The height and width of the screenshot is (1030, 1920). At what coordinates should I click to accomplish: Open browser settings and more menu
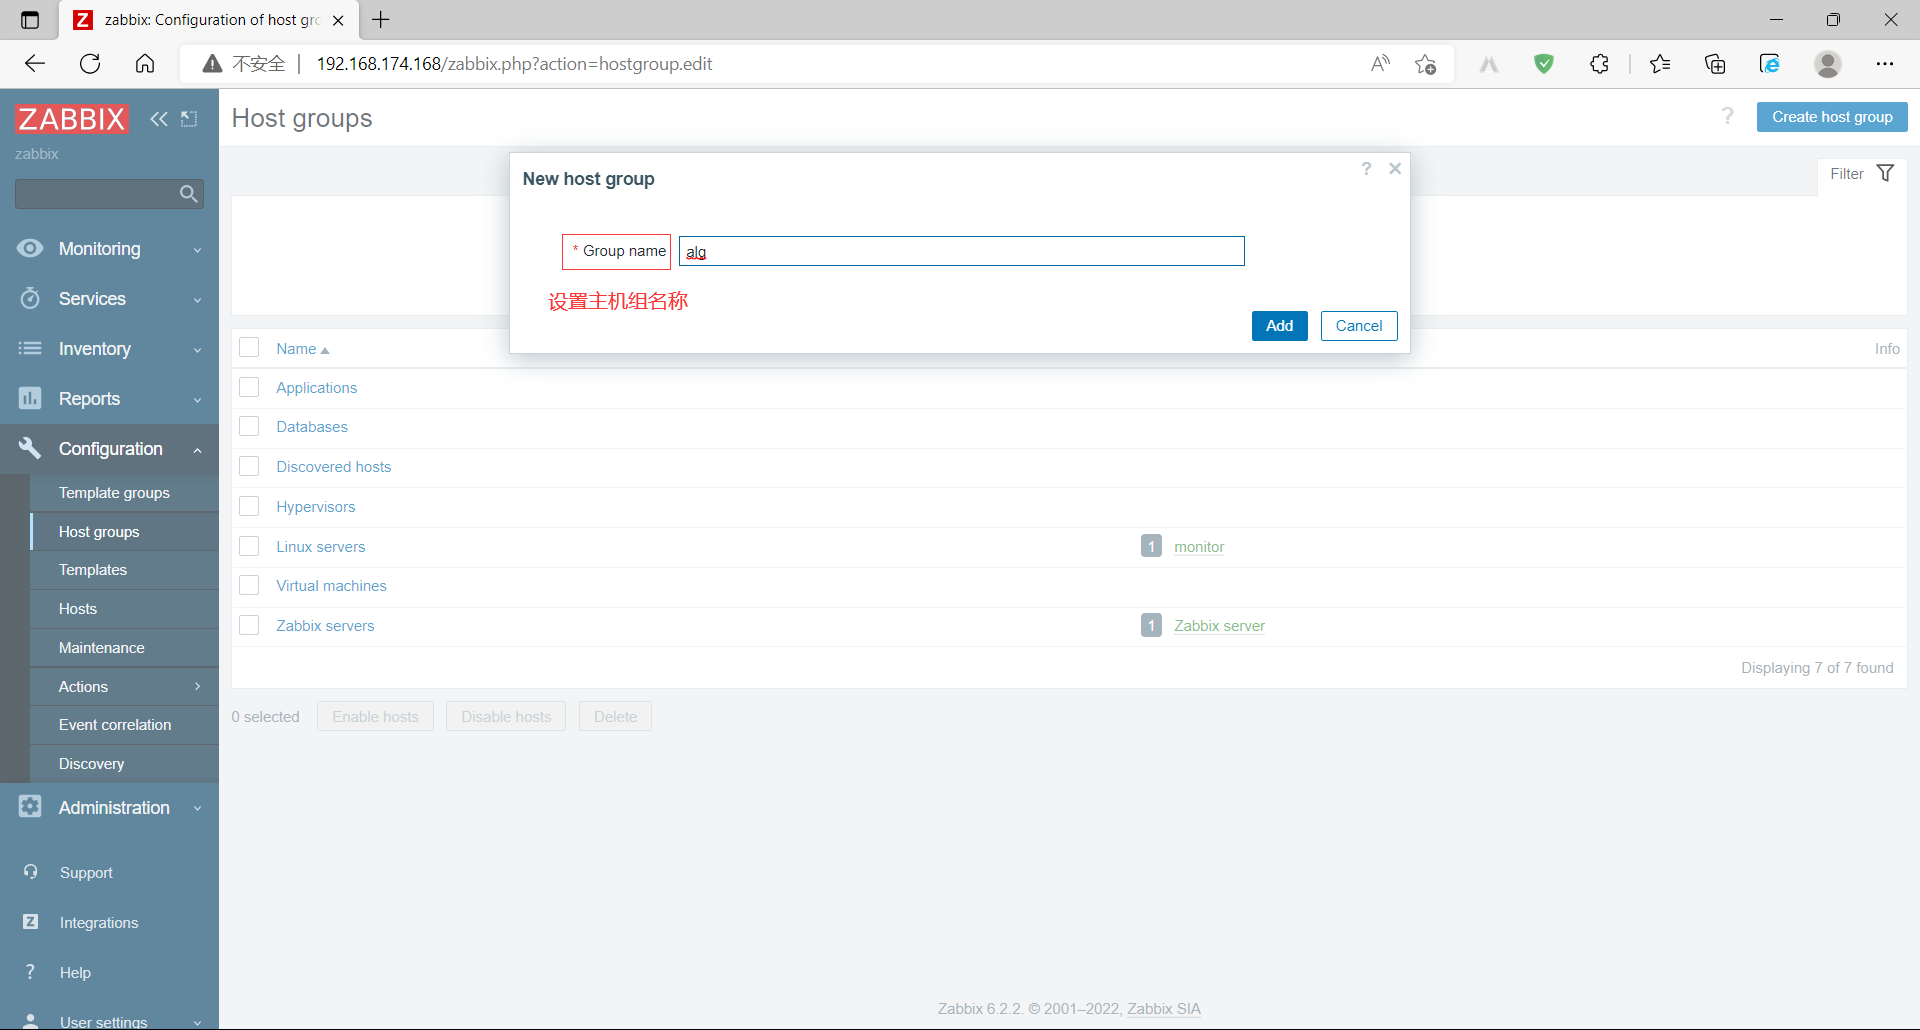click(x=1885, y=64)
